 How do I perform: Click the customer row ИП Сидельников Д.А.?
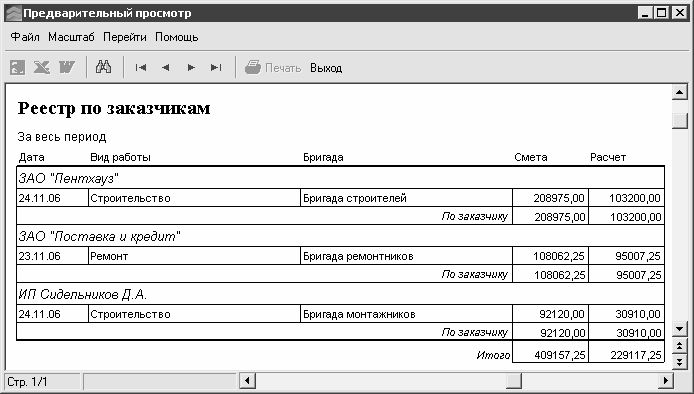(x=340, y=294)
